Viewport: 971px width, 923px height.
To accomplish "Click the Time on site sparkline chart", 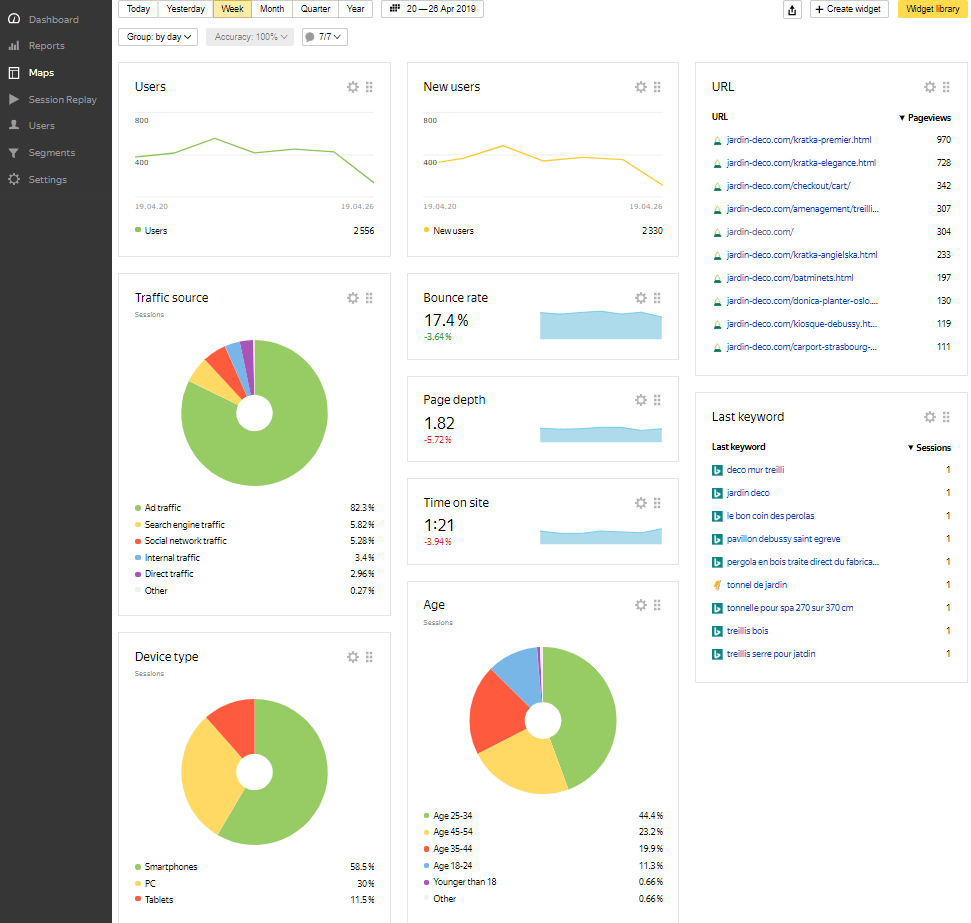I will (x=601, y=537).
